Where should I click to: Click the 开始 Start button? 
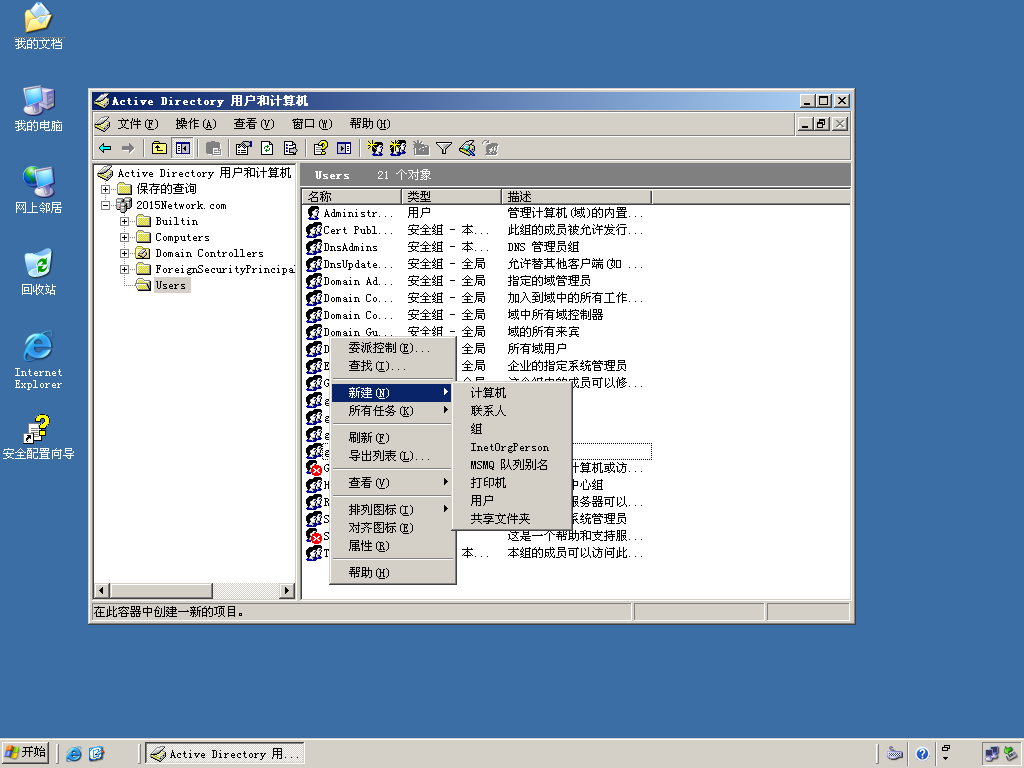(26, 754)
